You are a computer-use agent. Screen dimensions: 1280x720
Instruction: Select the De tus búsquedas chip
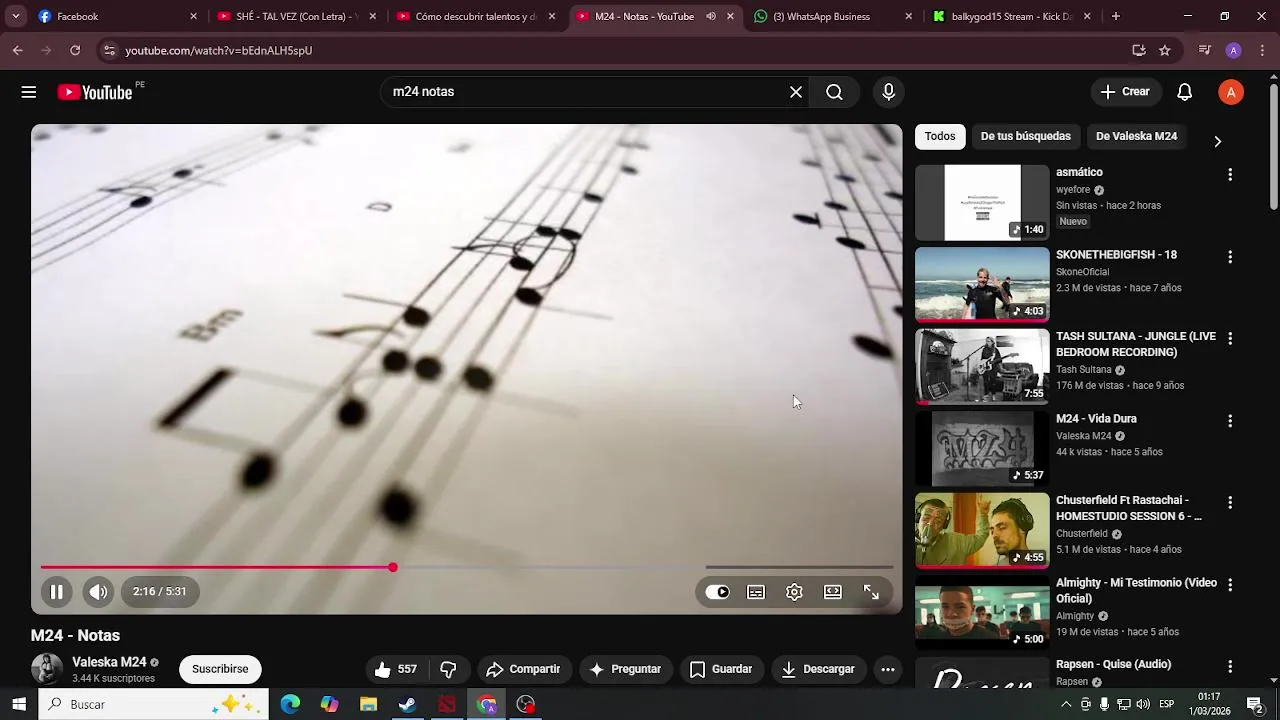(1026, 136)
